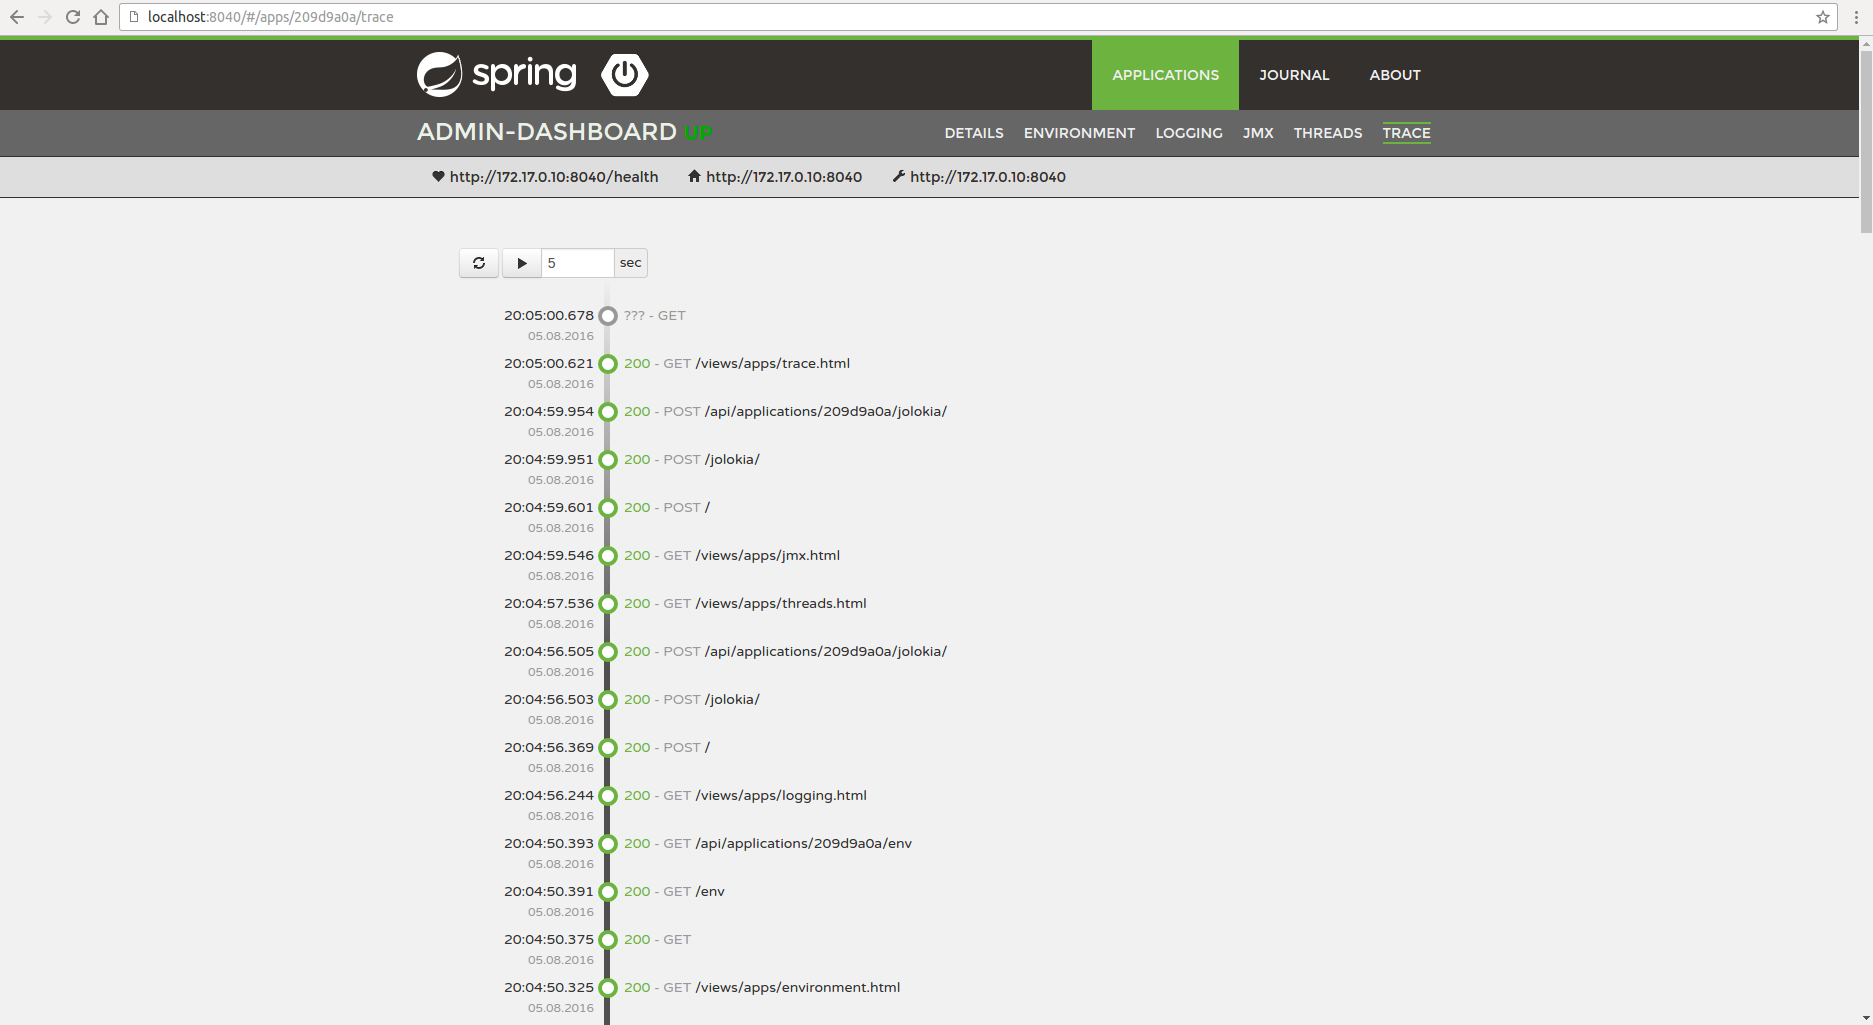The image size is (1873, 1025).
Task: Bookmark this page with the star icon
Action: click(1823, 17)
